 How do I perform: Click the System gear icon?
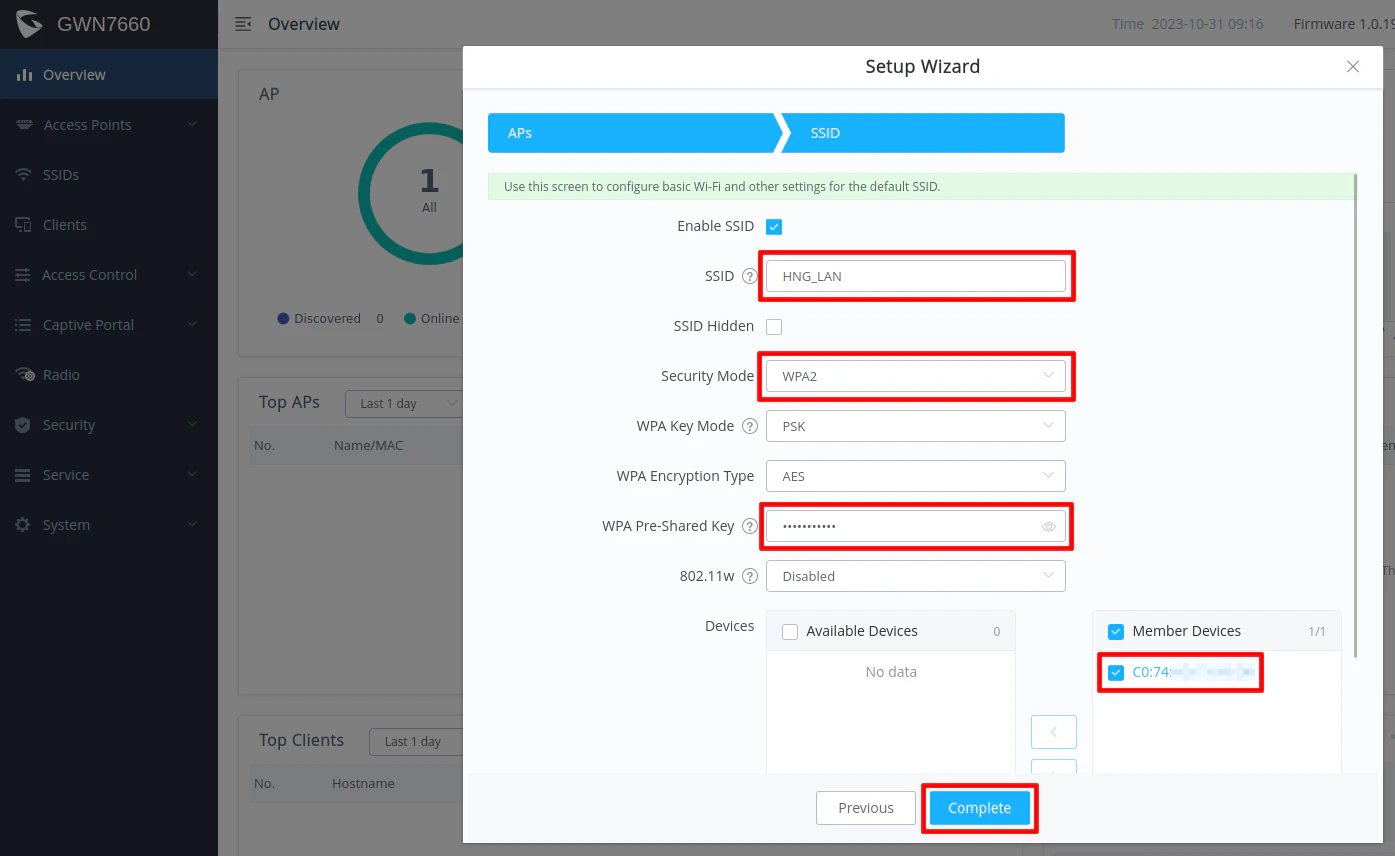[x=23, y=525]
